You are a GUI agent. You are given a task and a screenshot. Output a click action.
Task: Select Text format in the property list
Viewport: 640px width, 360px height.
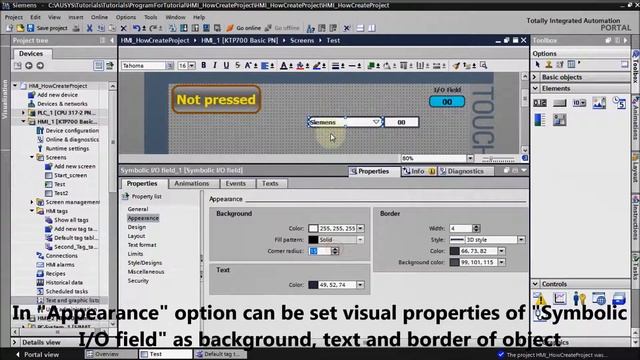click(x=142, y=245)
